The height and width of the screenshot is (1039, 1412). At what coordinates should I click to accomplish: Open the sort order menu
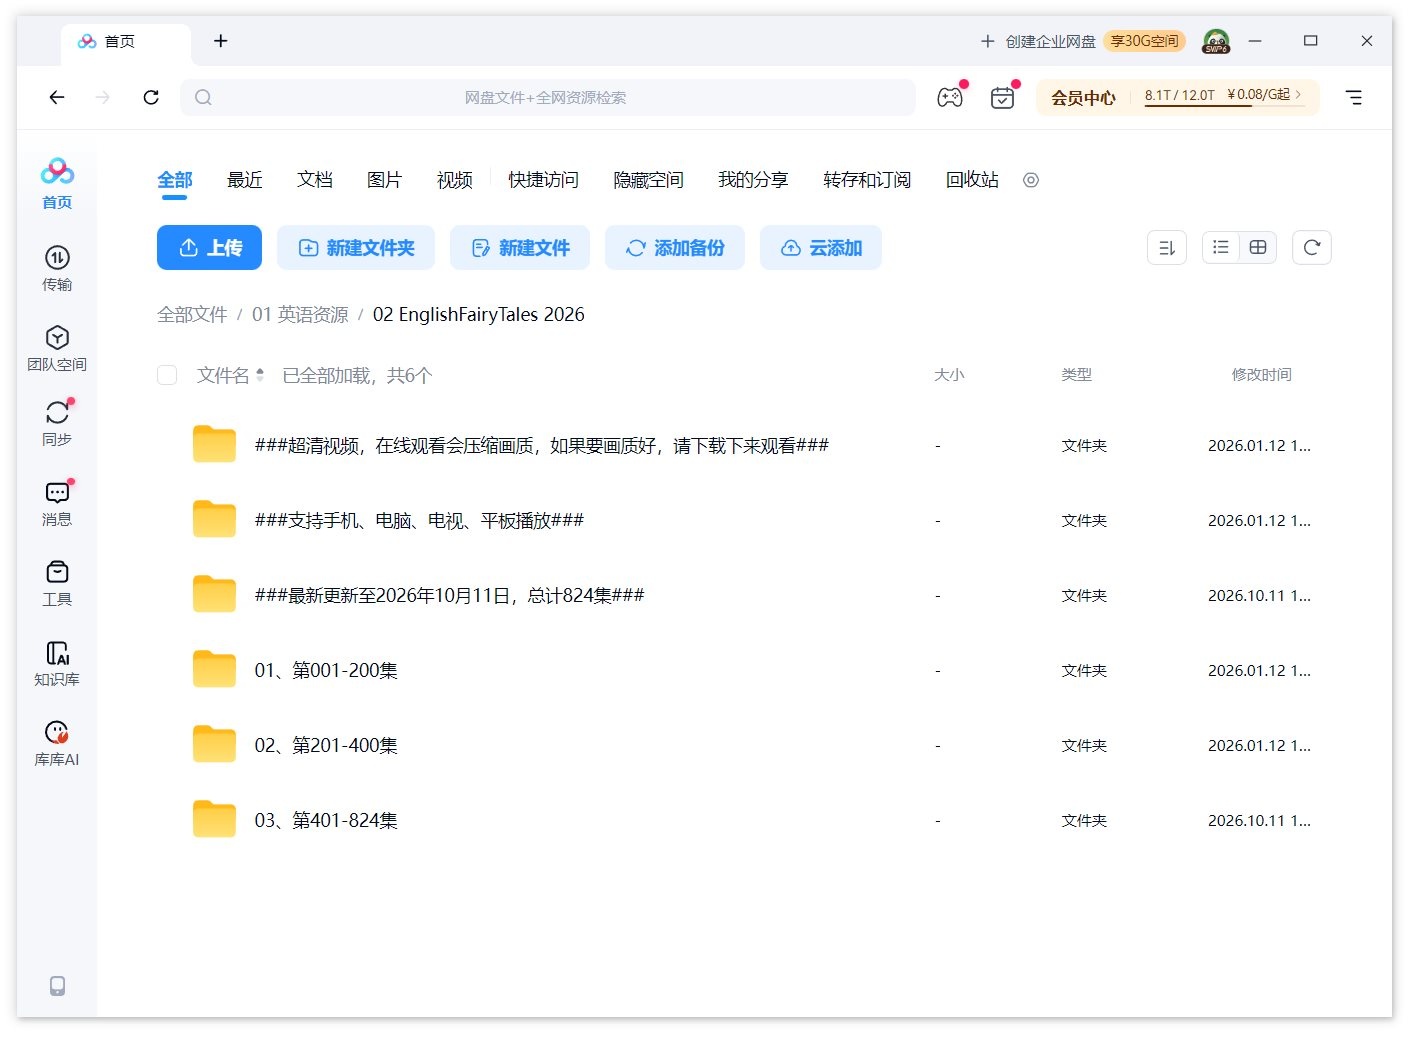point(1167,247)
